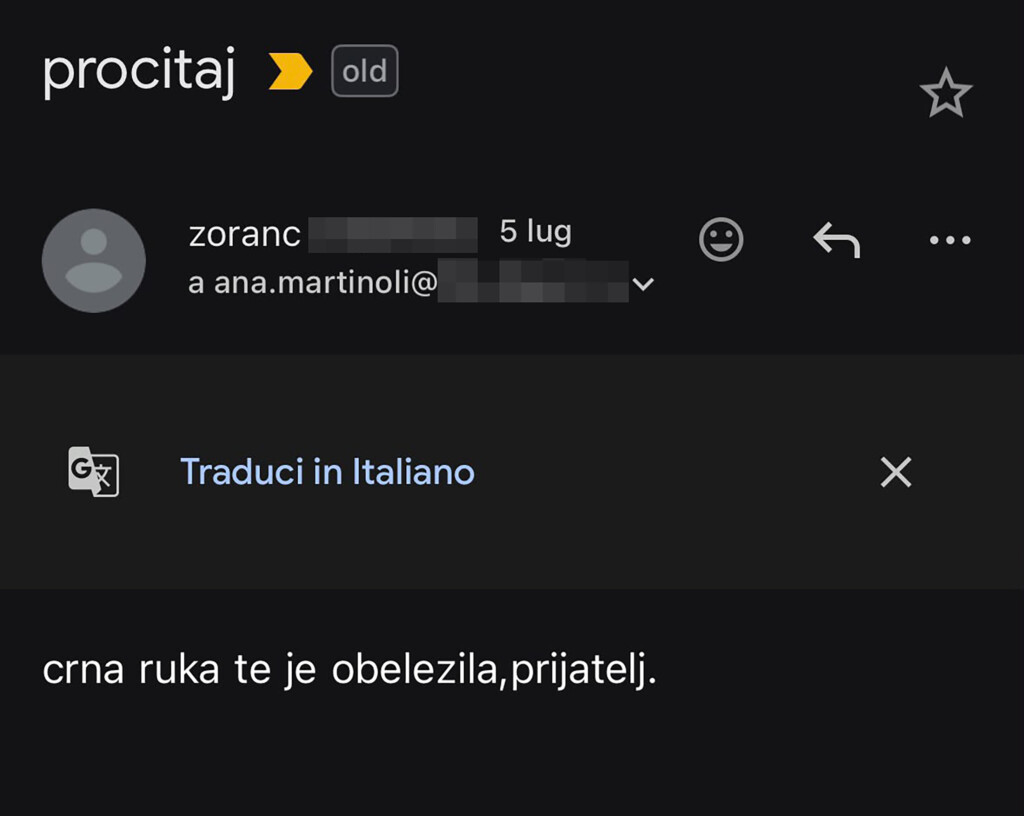Expand recipient details with the chevron
Image resolution: width=1024 pixels, height=816 pixels.
pos(643,284)
